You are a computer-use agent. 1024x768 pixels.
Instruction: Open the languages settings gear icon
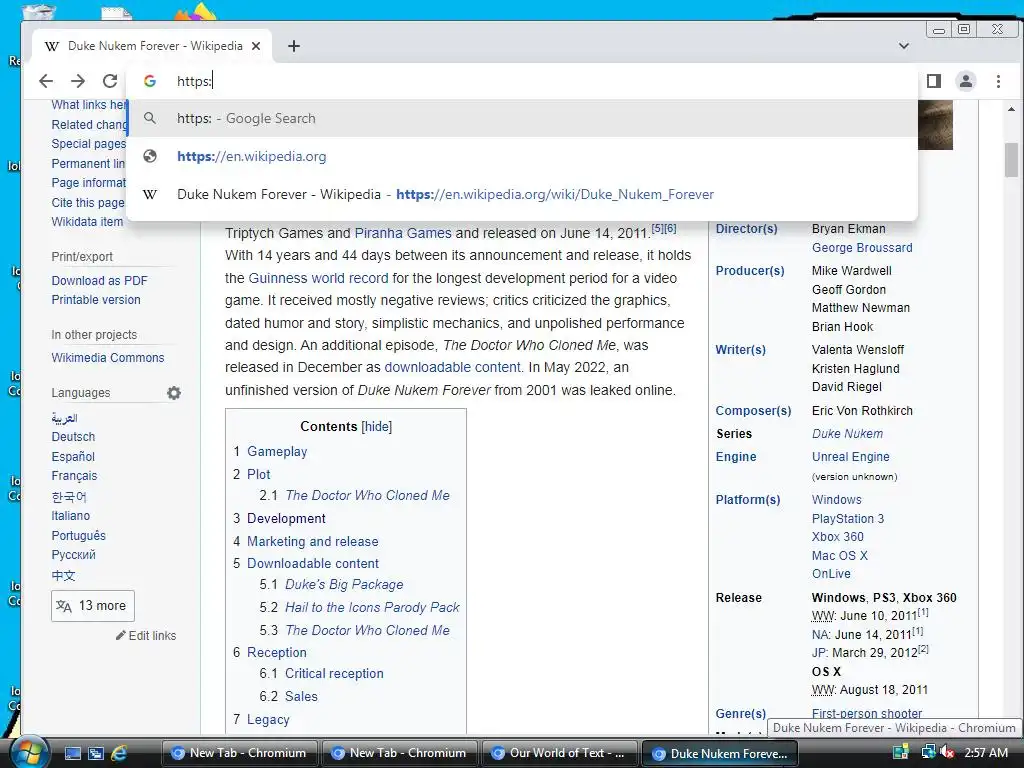click(x=174, y=392)
